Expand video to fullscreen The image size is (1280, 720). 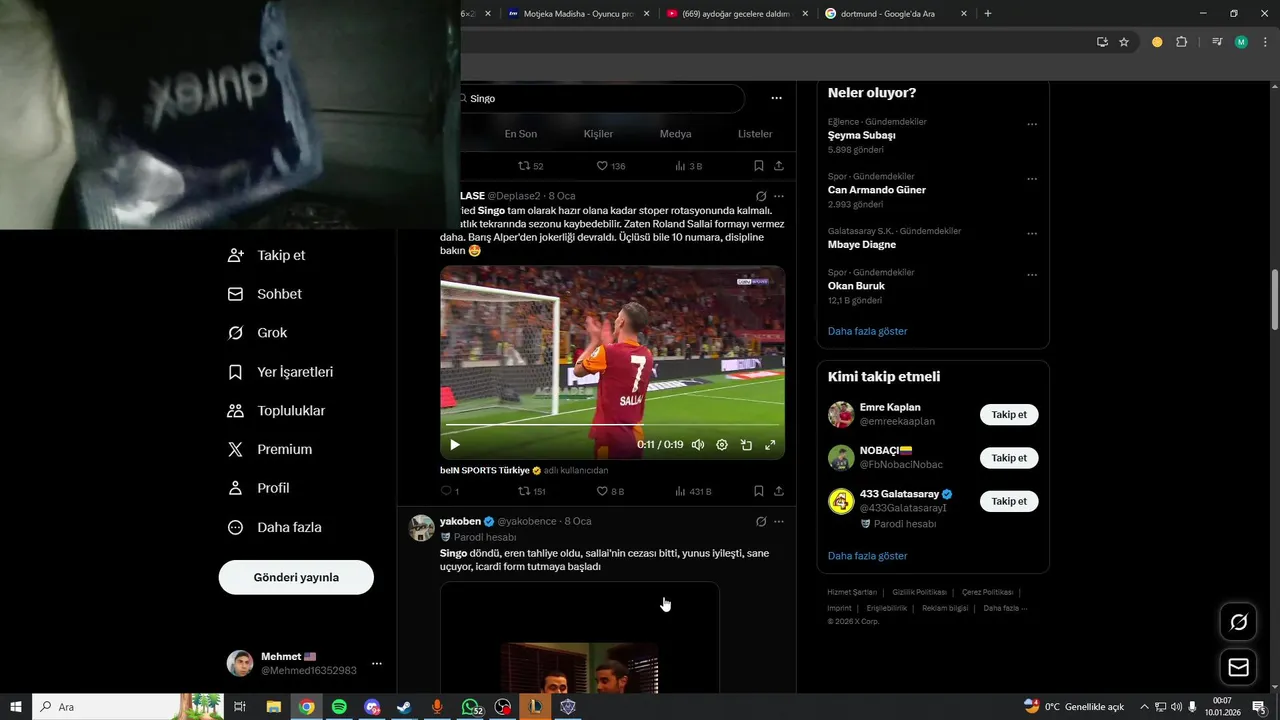pos(770,445)
